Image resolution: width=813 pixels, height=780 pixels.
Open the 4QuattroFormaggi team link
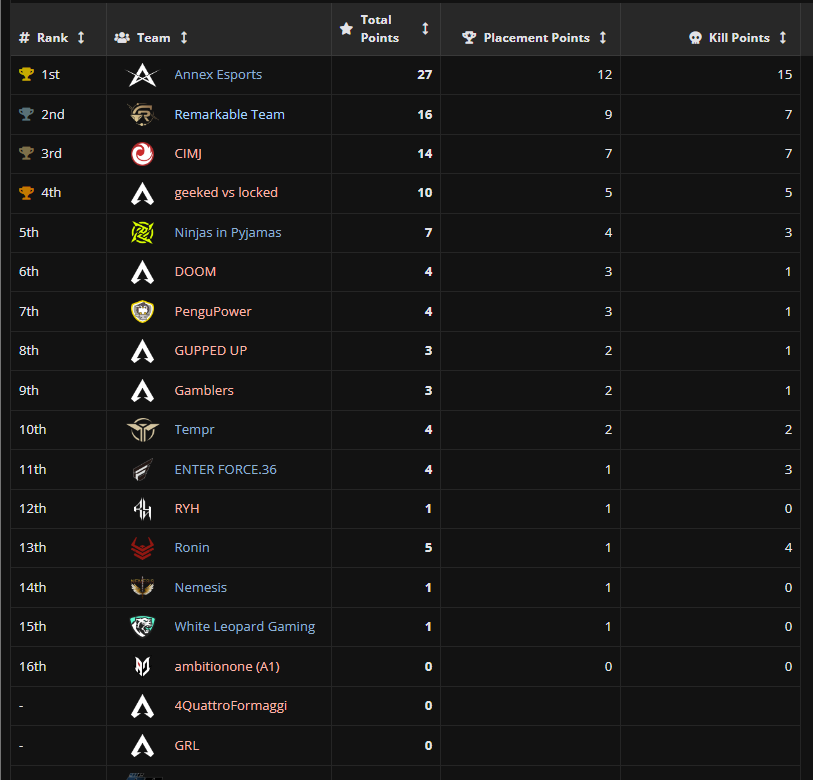tap(231, 705)
